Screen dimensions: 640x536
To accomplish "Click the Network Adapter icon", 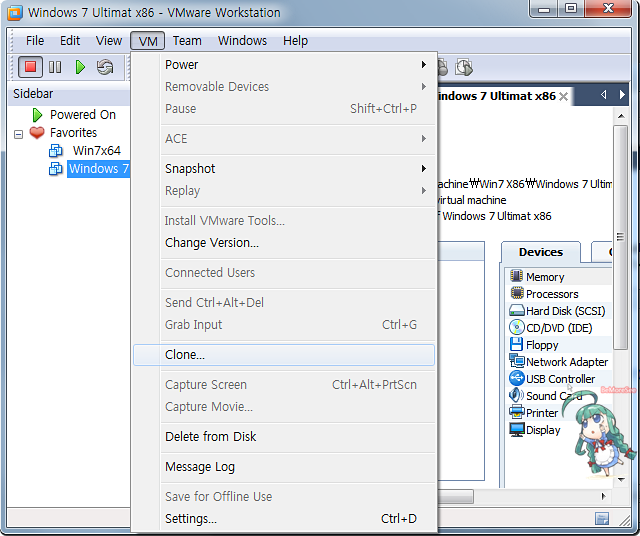I will [x=517, y=361].
